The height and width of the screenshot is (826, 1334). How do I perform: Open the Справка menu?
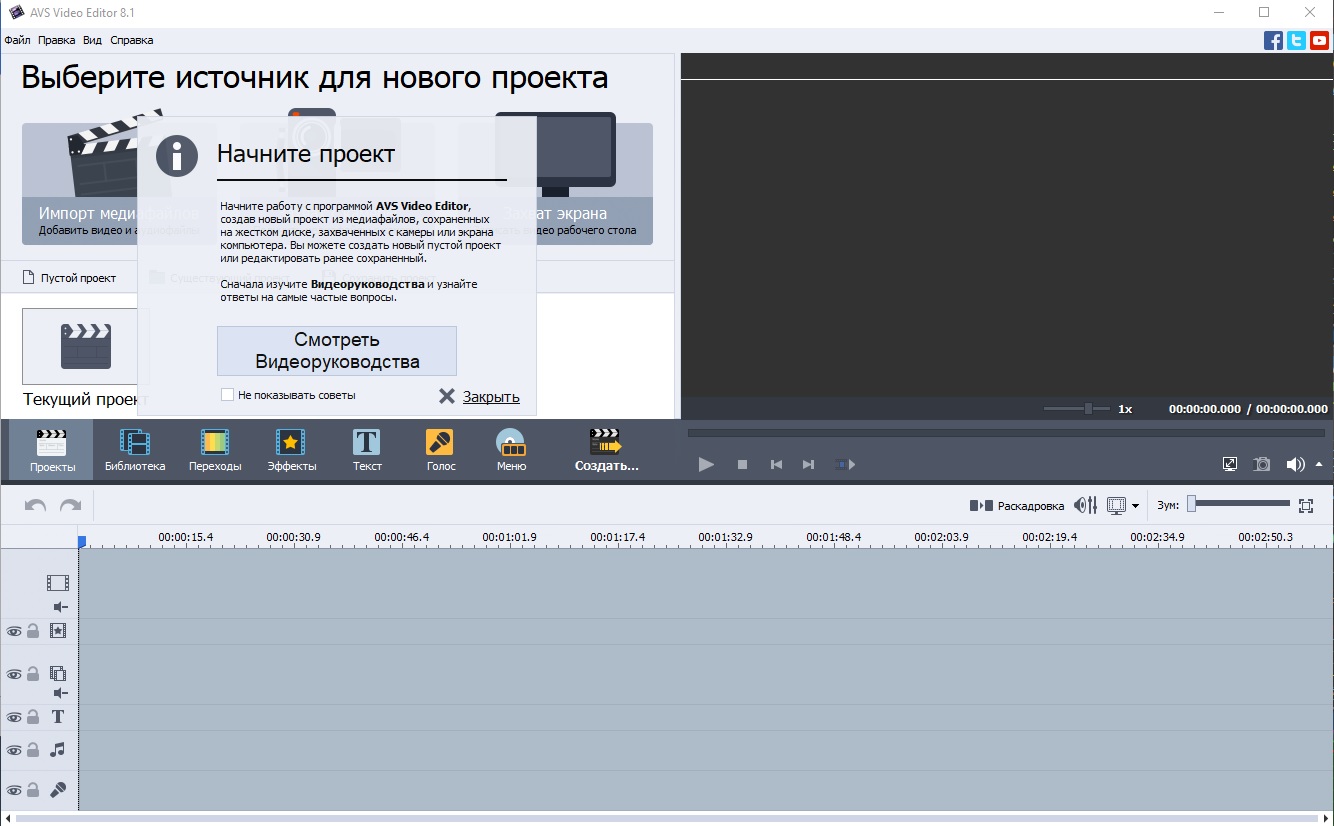(x=131, y=40)
